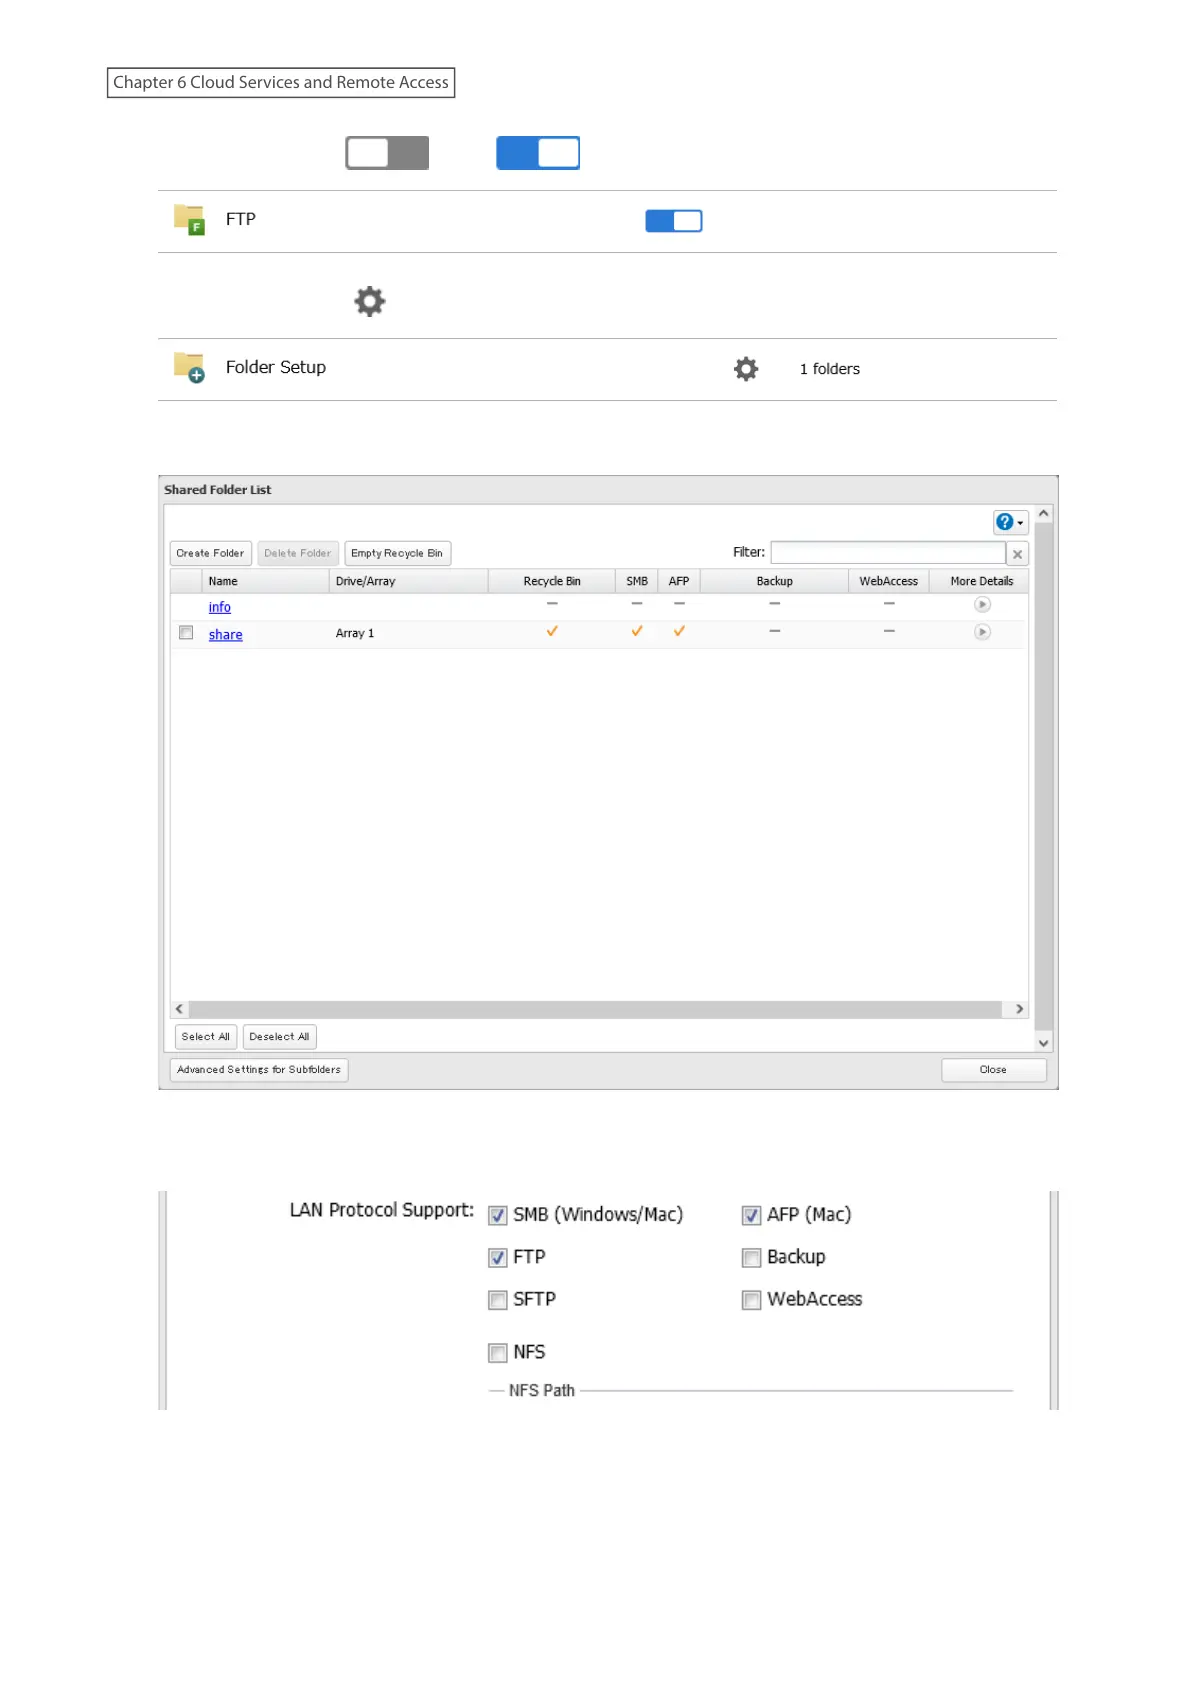This screenshot has height=1684, width=1191.
Task: Show more details for info folder
Action: point(982,604)
